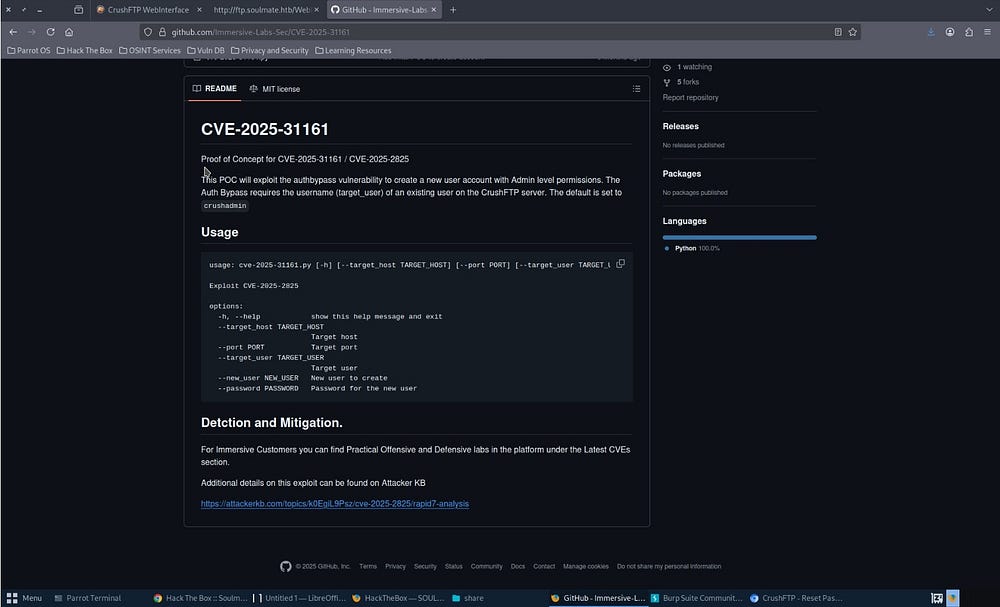The height and width of the screenshot is (607, 1000).
Task: Switch to the CrushFTP Reset Password window
Action: tap(796, 598)
